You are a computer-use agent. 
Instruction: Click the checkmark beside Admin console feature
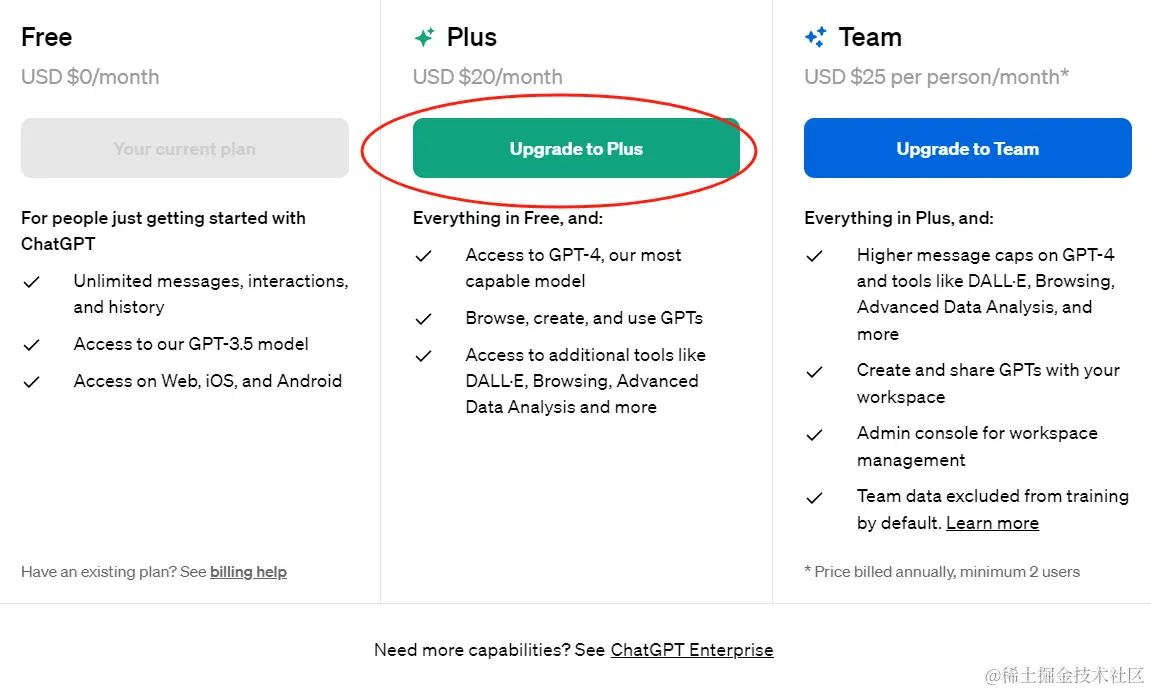815,434
